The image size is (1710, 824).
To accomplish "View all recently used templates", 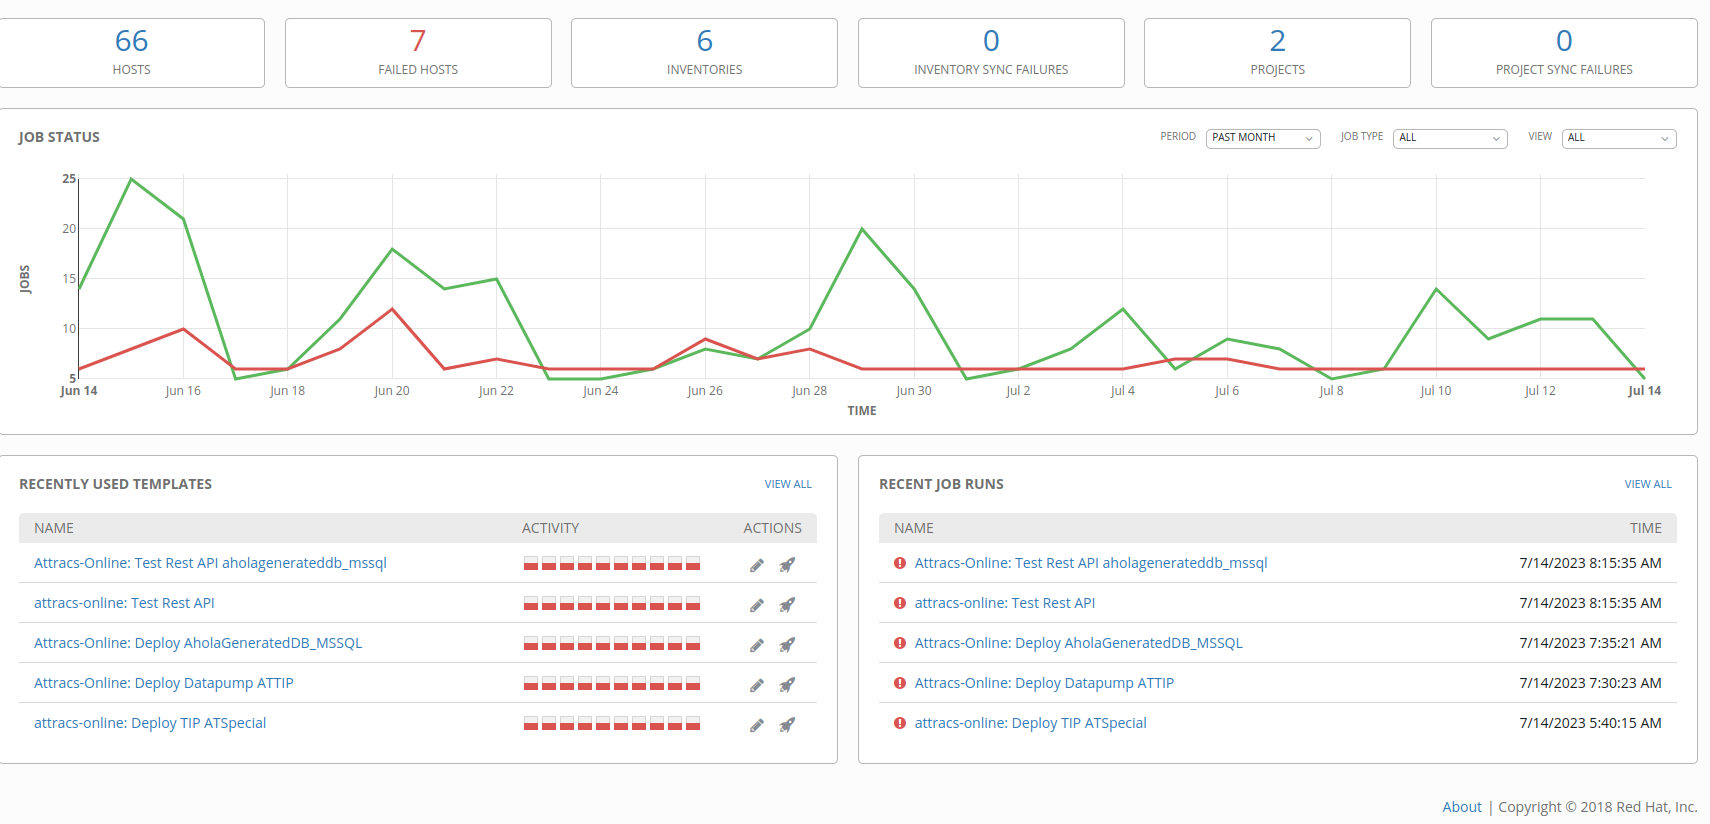I will point(788,484).
